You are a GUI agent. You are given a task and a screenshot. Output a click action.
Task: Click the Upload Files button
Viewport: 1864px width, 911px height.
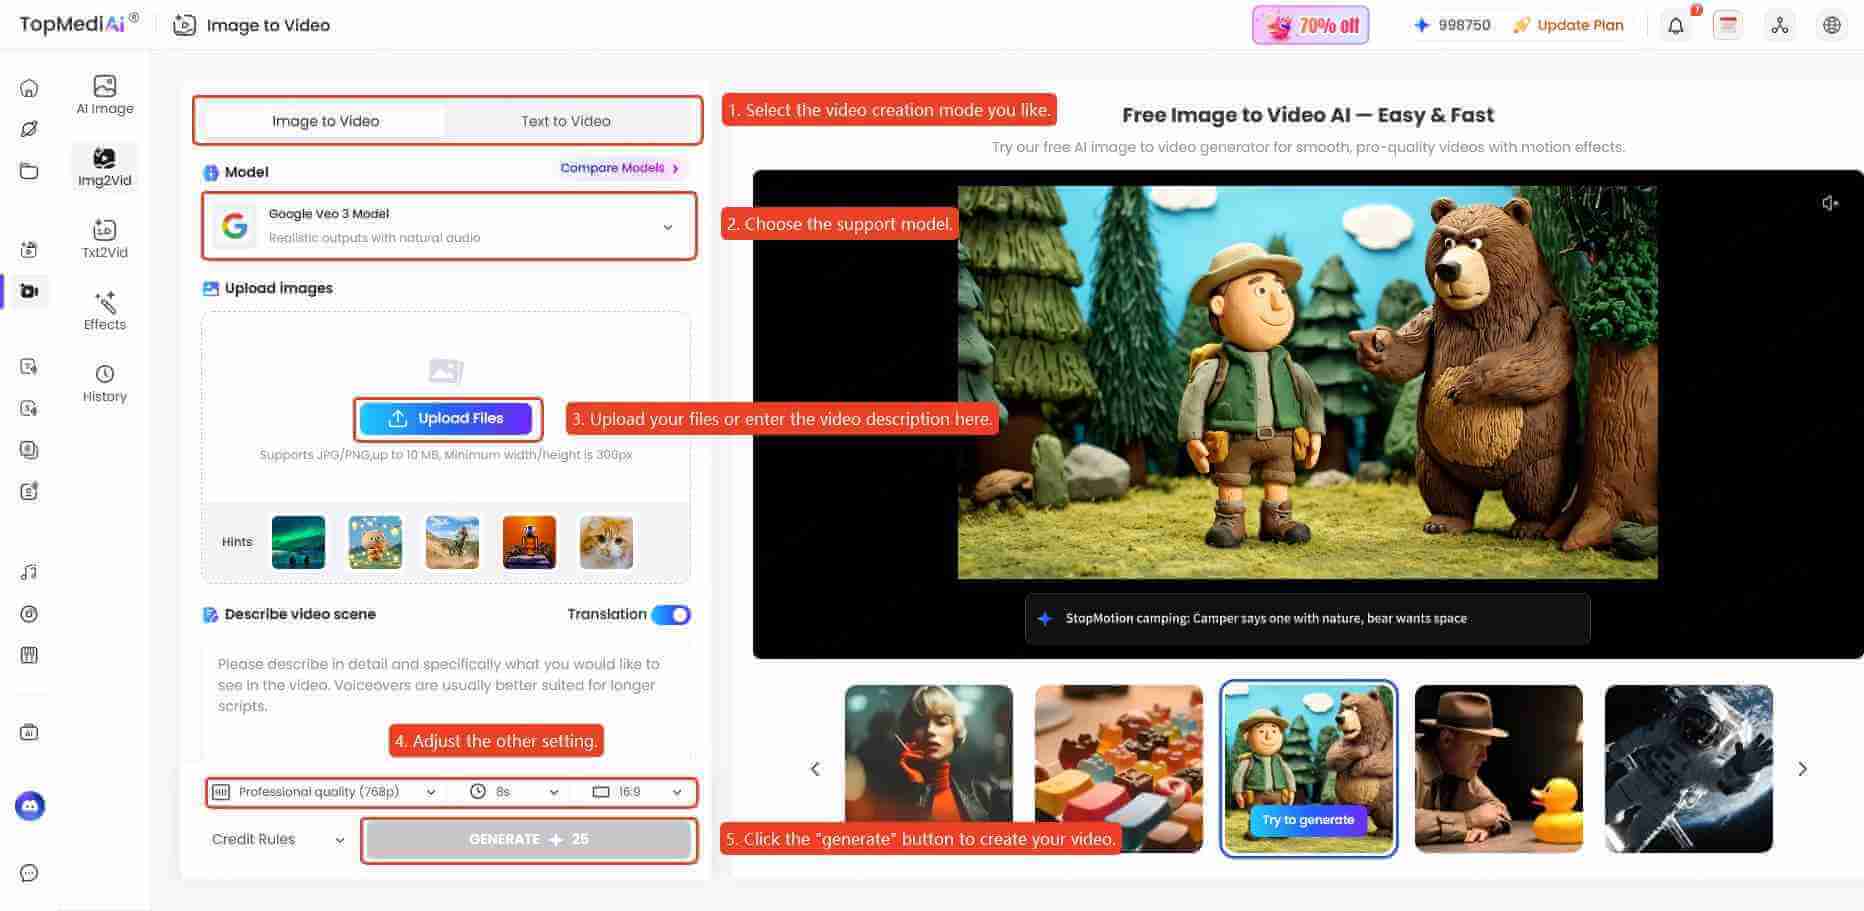point(447,418)
